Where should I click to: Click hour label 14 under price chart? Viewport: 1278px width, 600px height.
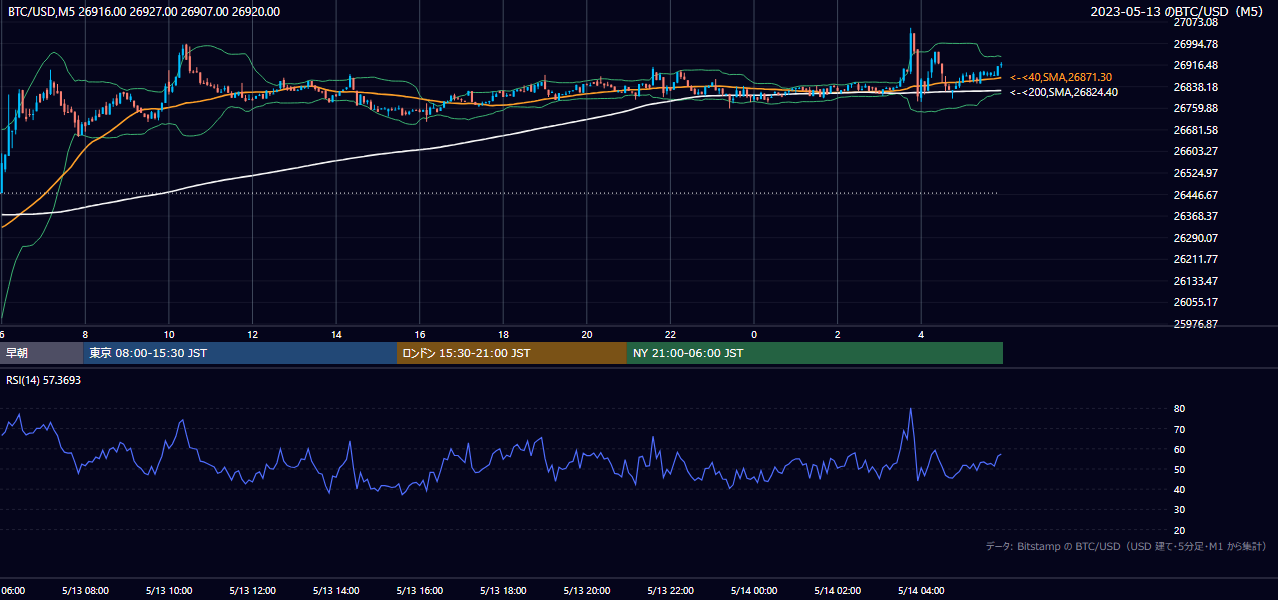[x=336, y=334]
